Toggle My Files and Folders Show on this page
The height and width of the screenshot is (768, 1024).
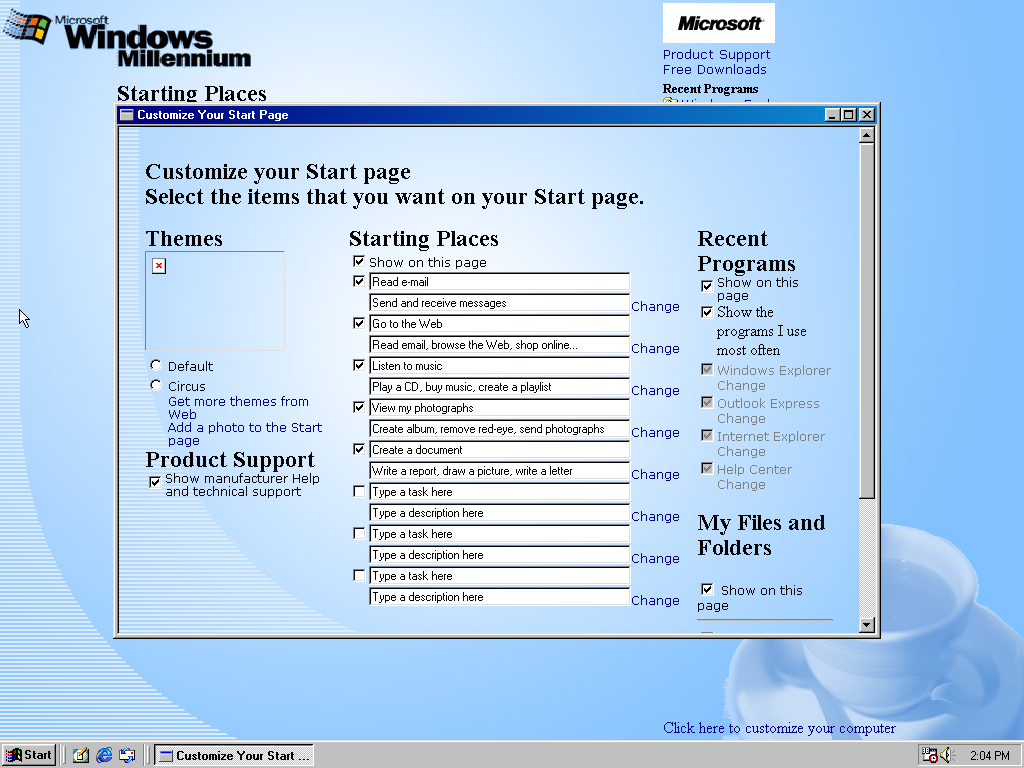click(707, 589)
